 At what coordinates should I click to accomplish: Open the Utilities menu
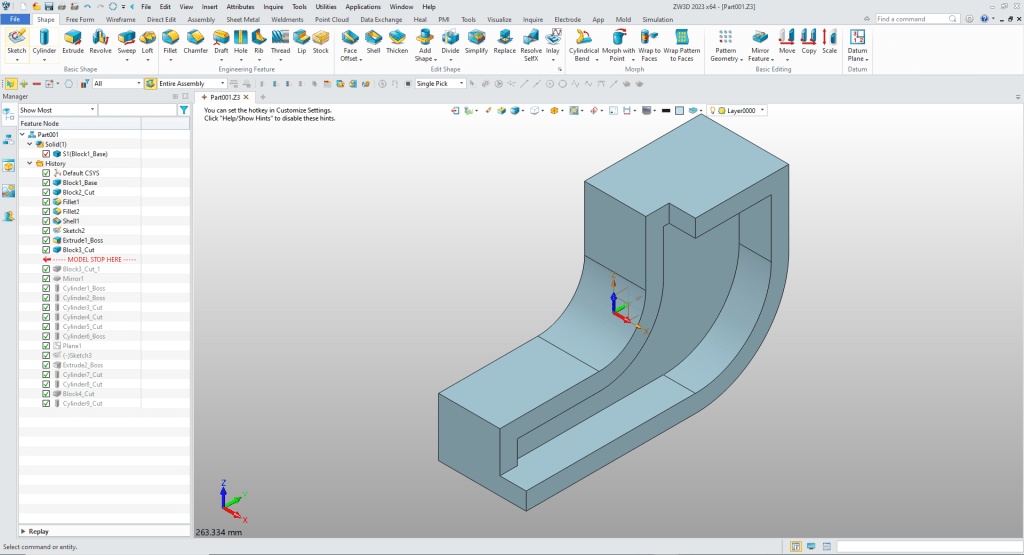tap(325, 6)
